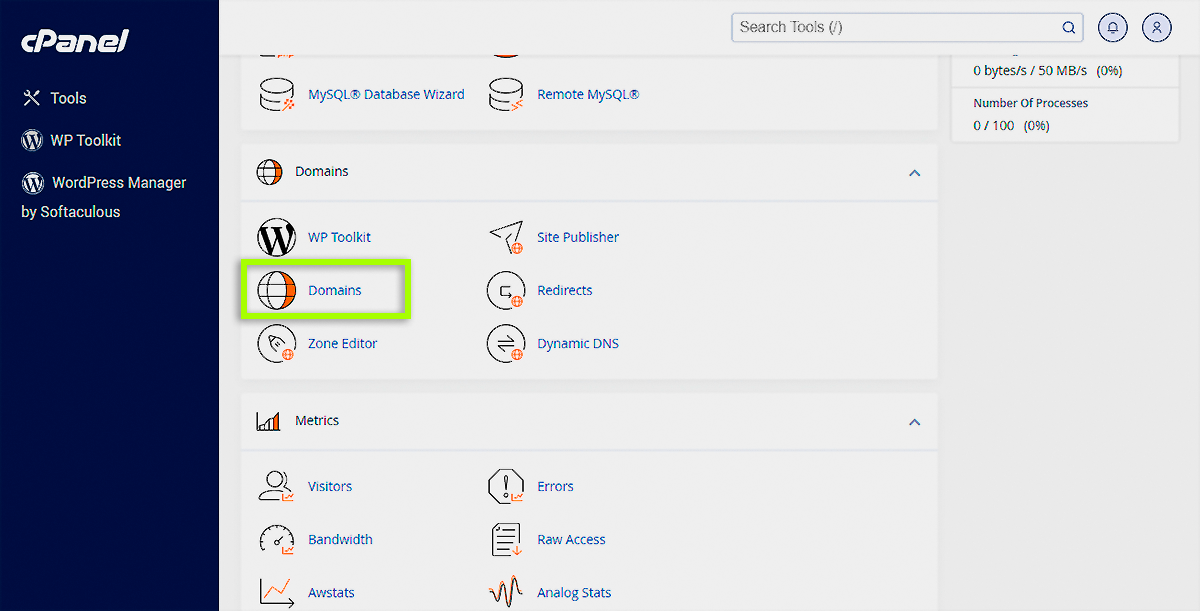Viewport: 1200px width, 611px height.
Task: Click the Domains section globe icon
Action: pyautogui.click(x=270, y=172)
